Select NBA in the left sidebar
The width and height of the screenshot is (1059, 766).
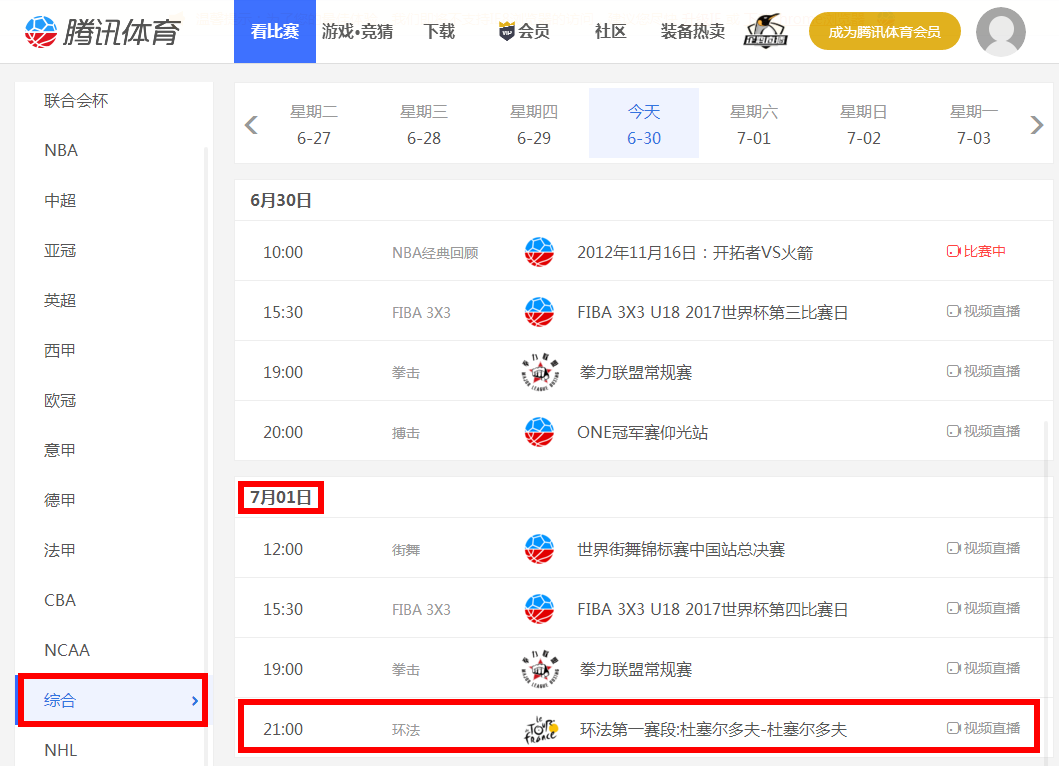(x=61, y=151)
